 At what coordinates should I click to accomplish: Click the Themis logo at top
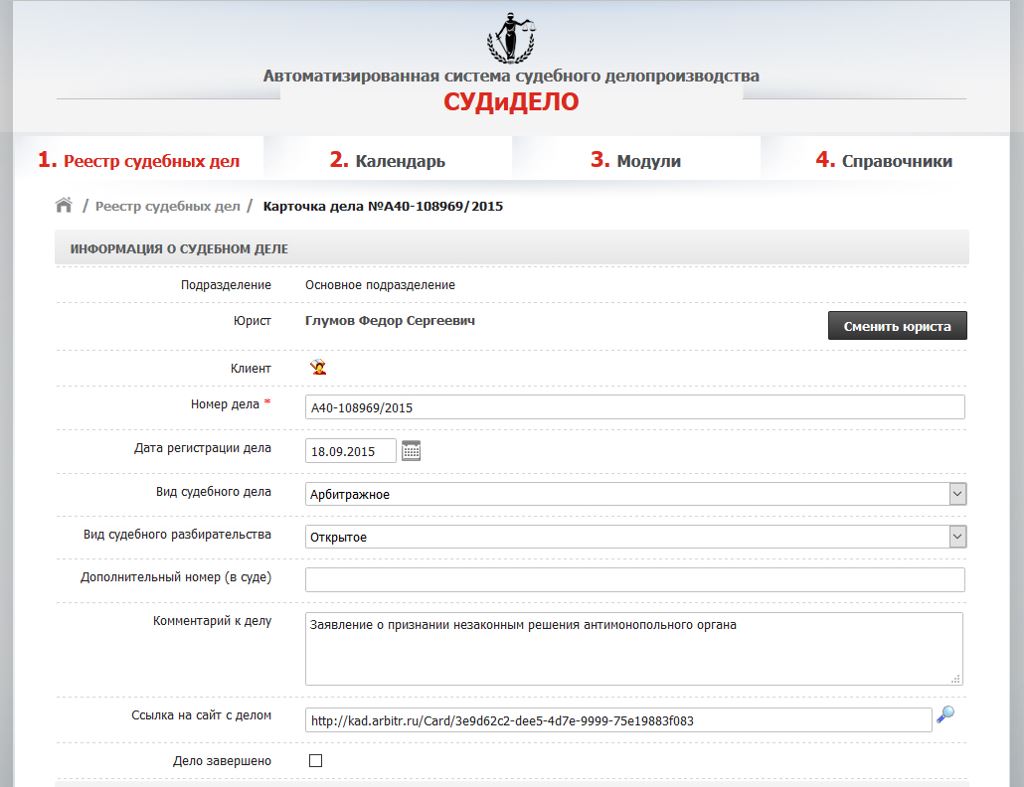pos(511,37)
